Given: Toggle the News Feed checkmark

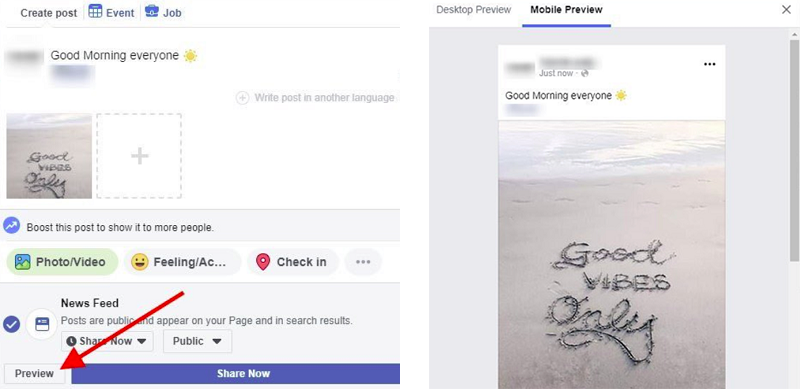Looking at the screenshot, I should point(12,324).
